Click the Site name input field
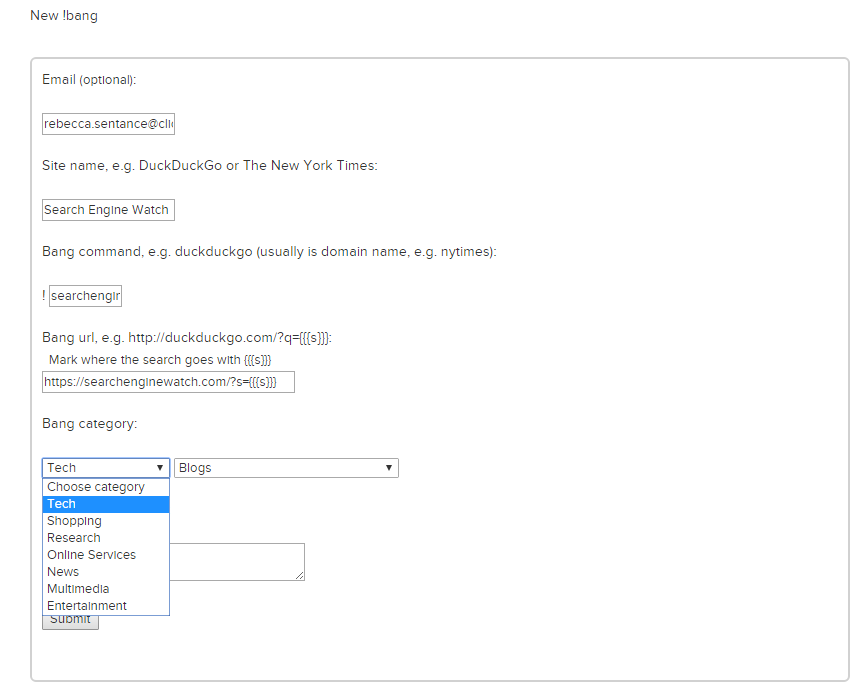865x693 pixels. coord(108,210)
